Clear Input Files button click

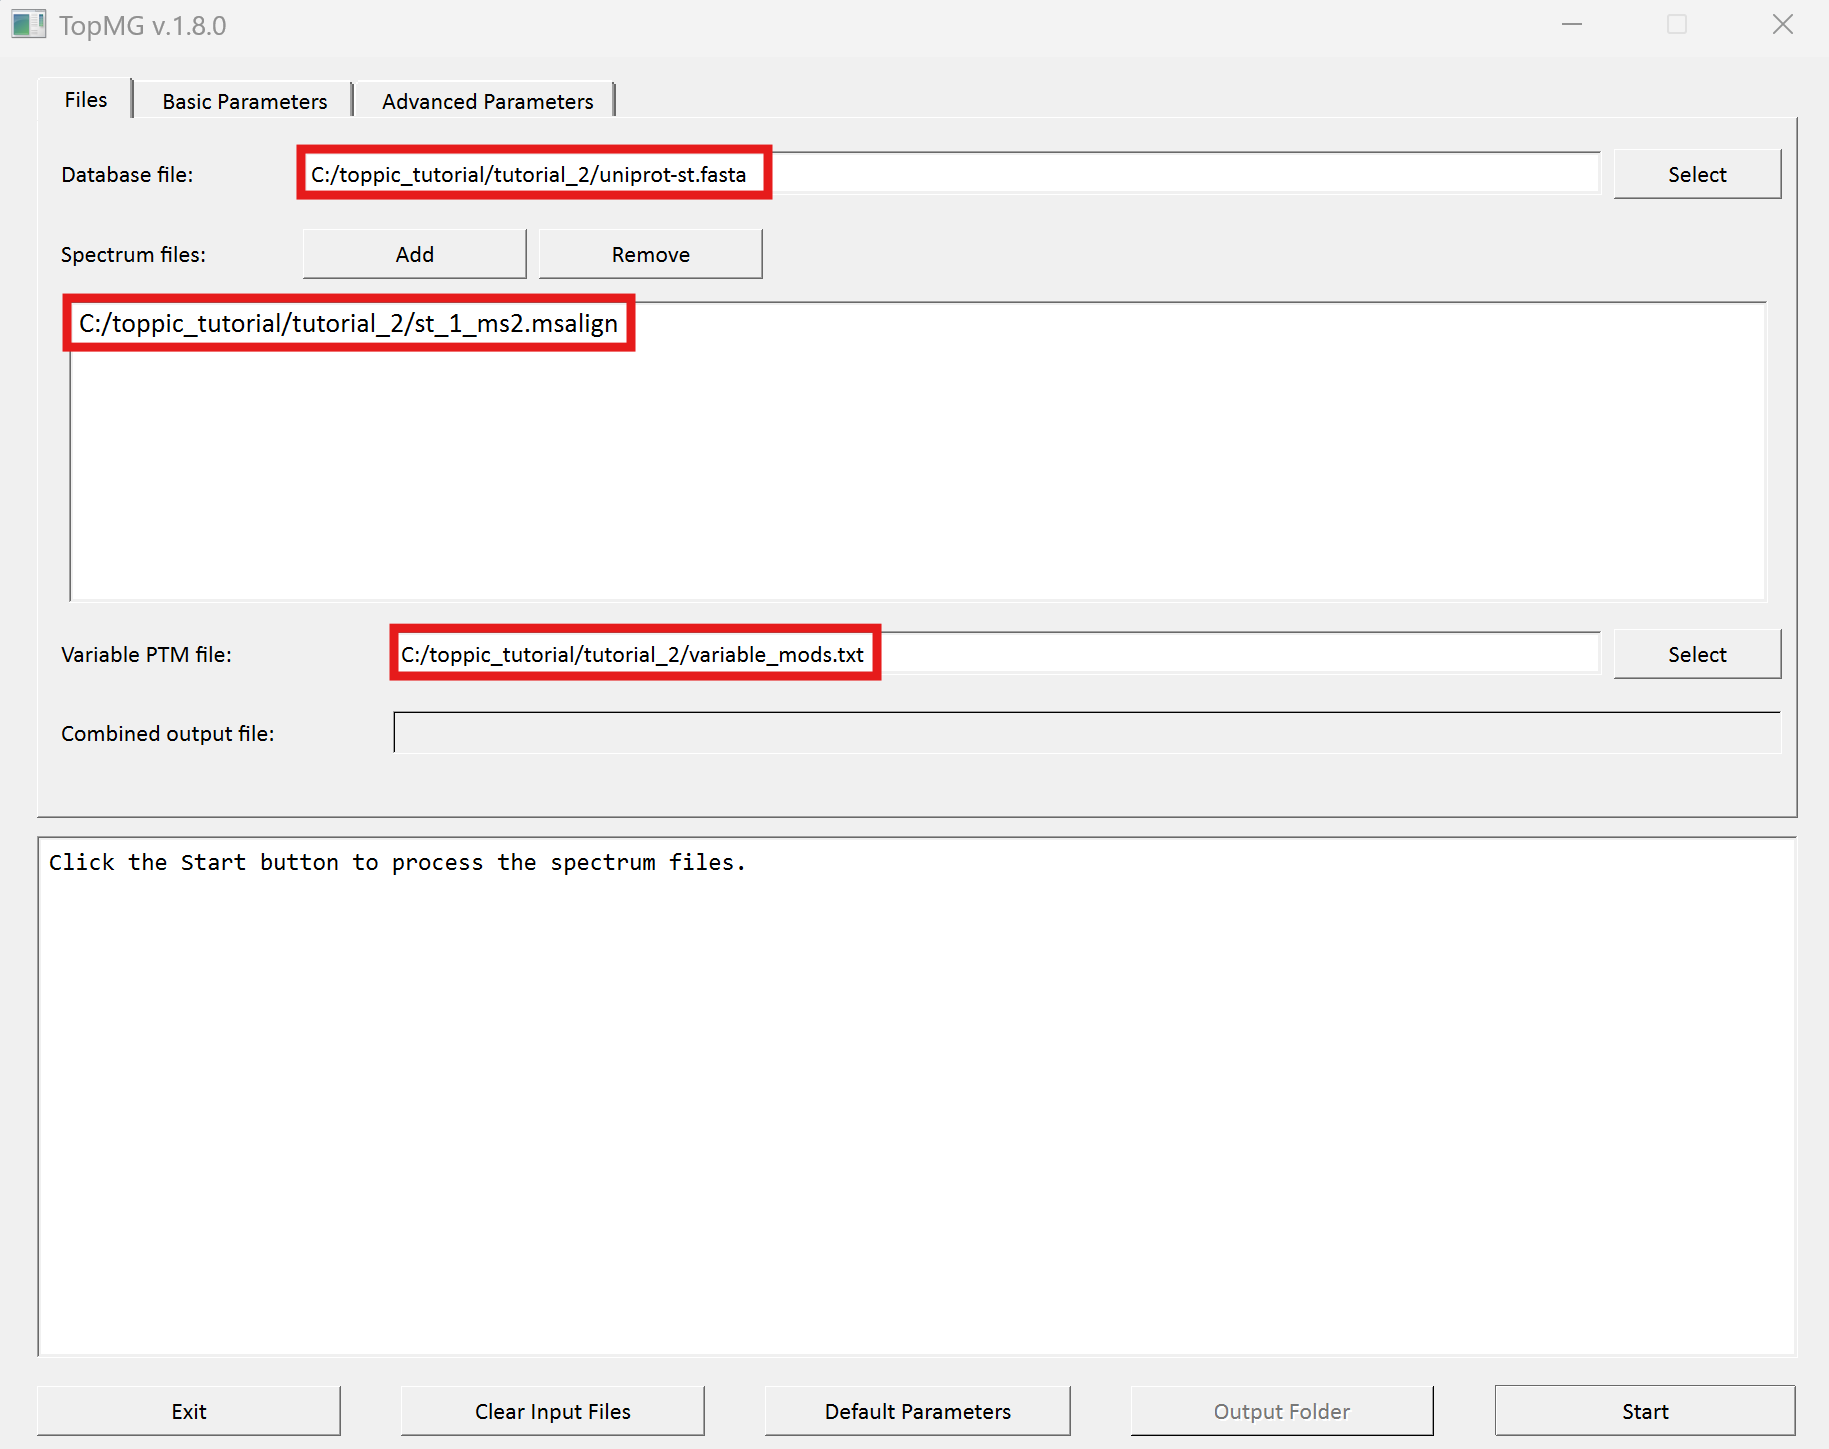pyautogui.click(x=553, y=1411)
